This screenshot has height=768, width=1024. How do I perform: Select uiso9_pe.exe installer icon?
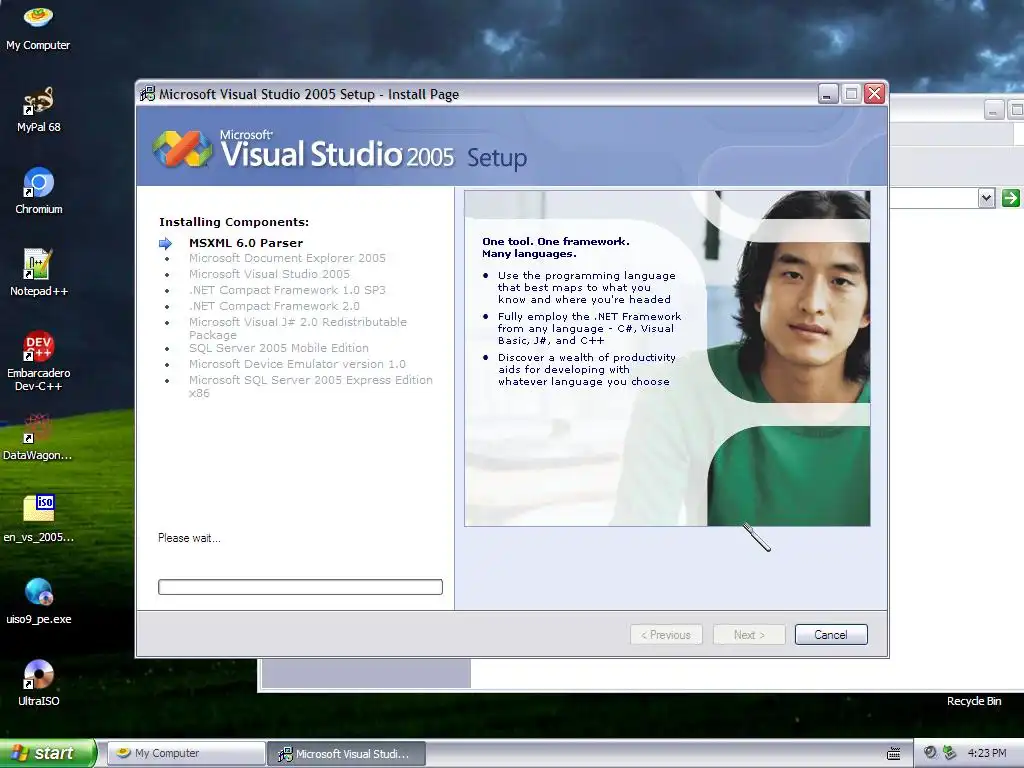coord(39,601)
